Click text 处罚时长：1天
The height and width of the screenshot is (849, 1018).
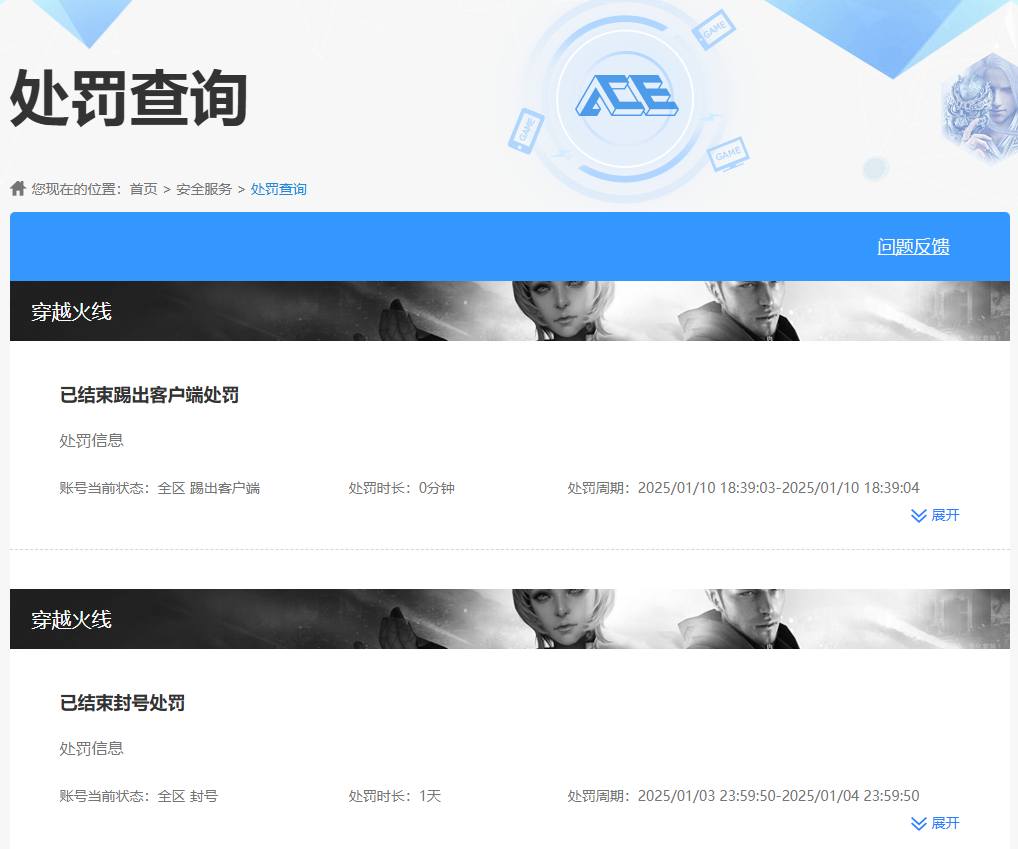click(x=395, y=796)
